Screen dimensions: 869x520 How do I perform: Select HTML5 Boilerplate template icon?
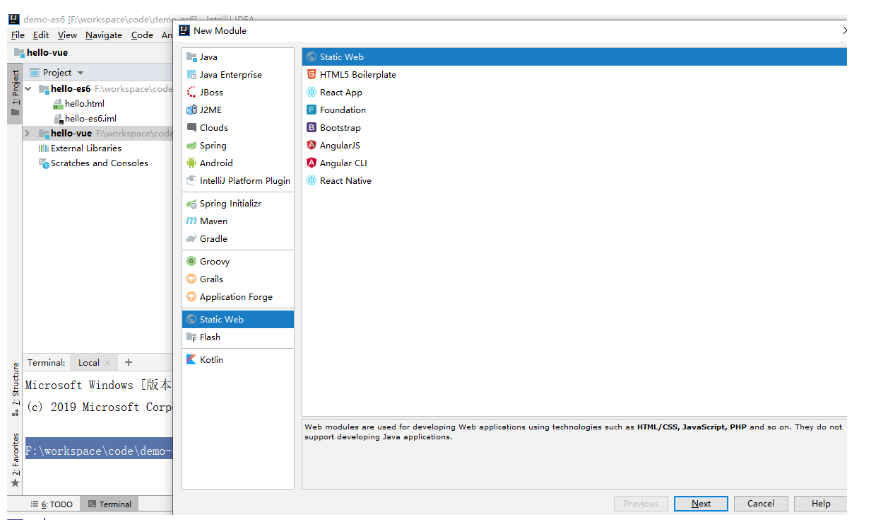(311, 74)
